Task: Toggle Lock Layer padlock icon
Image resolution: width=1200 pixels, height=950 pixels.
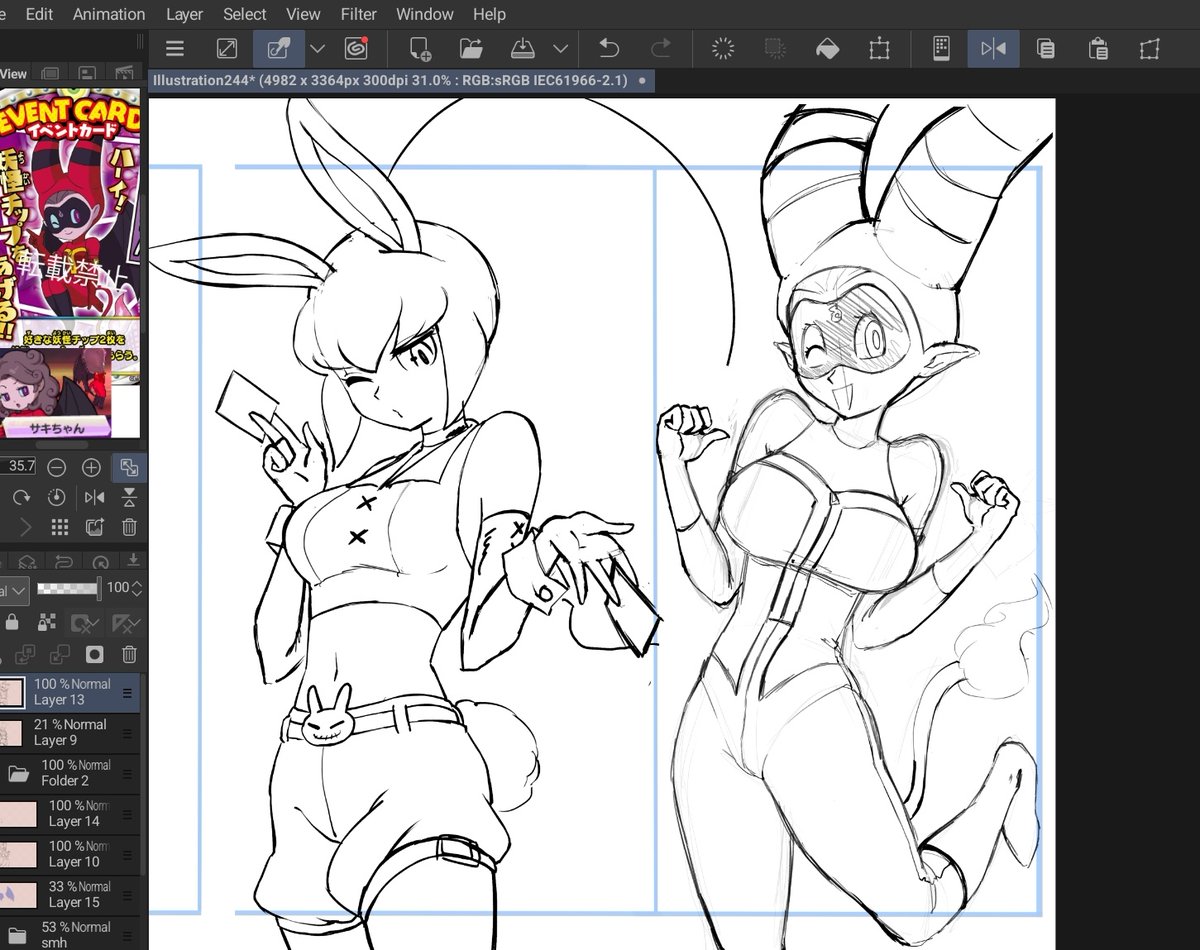Action: (12, 623)
